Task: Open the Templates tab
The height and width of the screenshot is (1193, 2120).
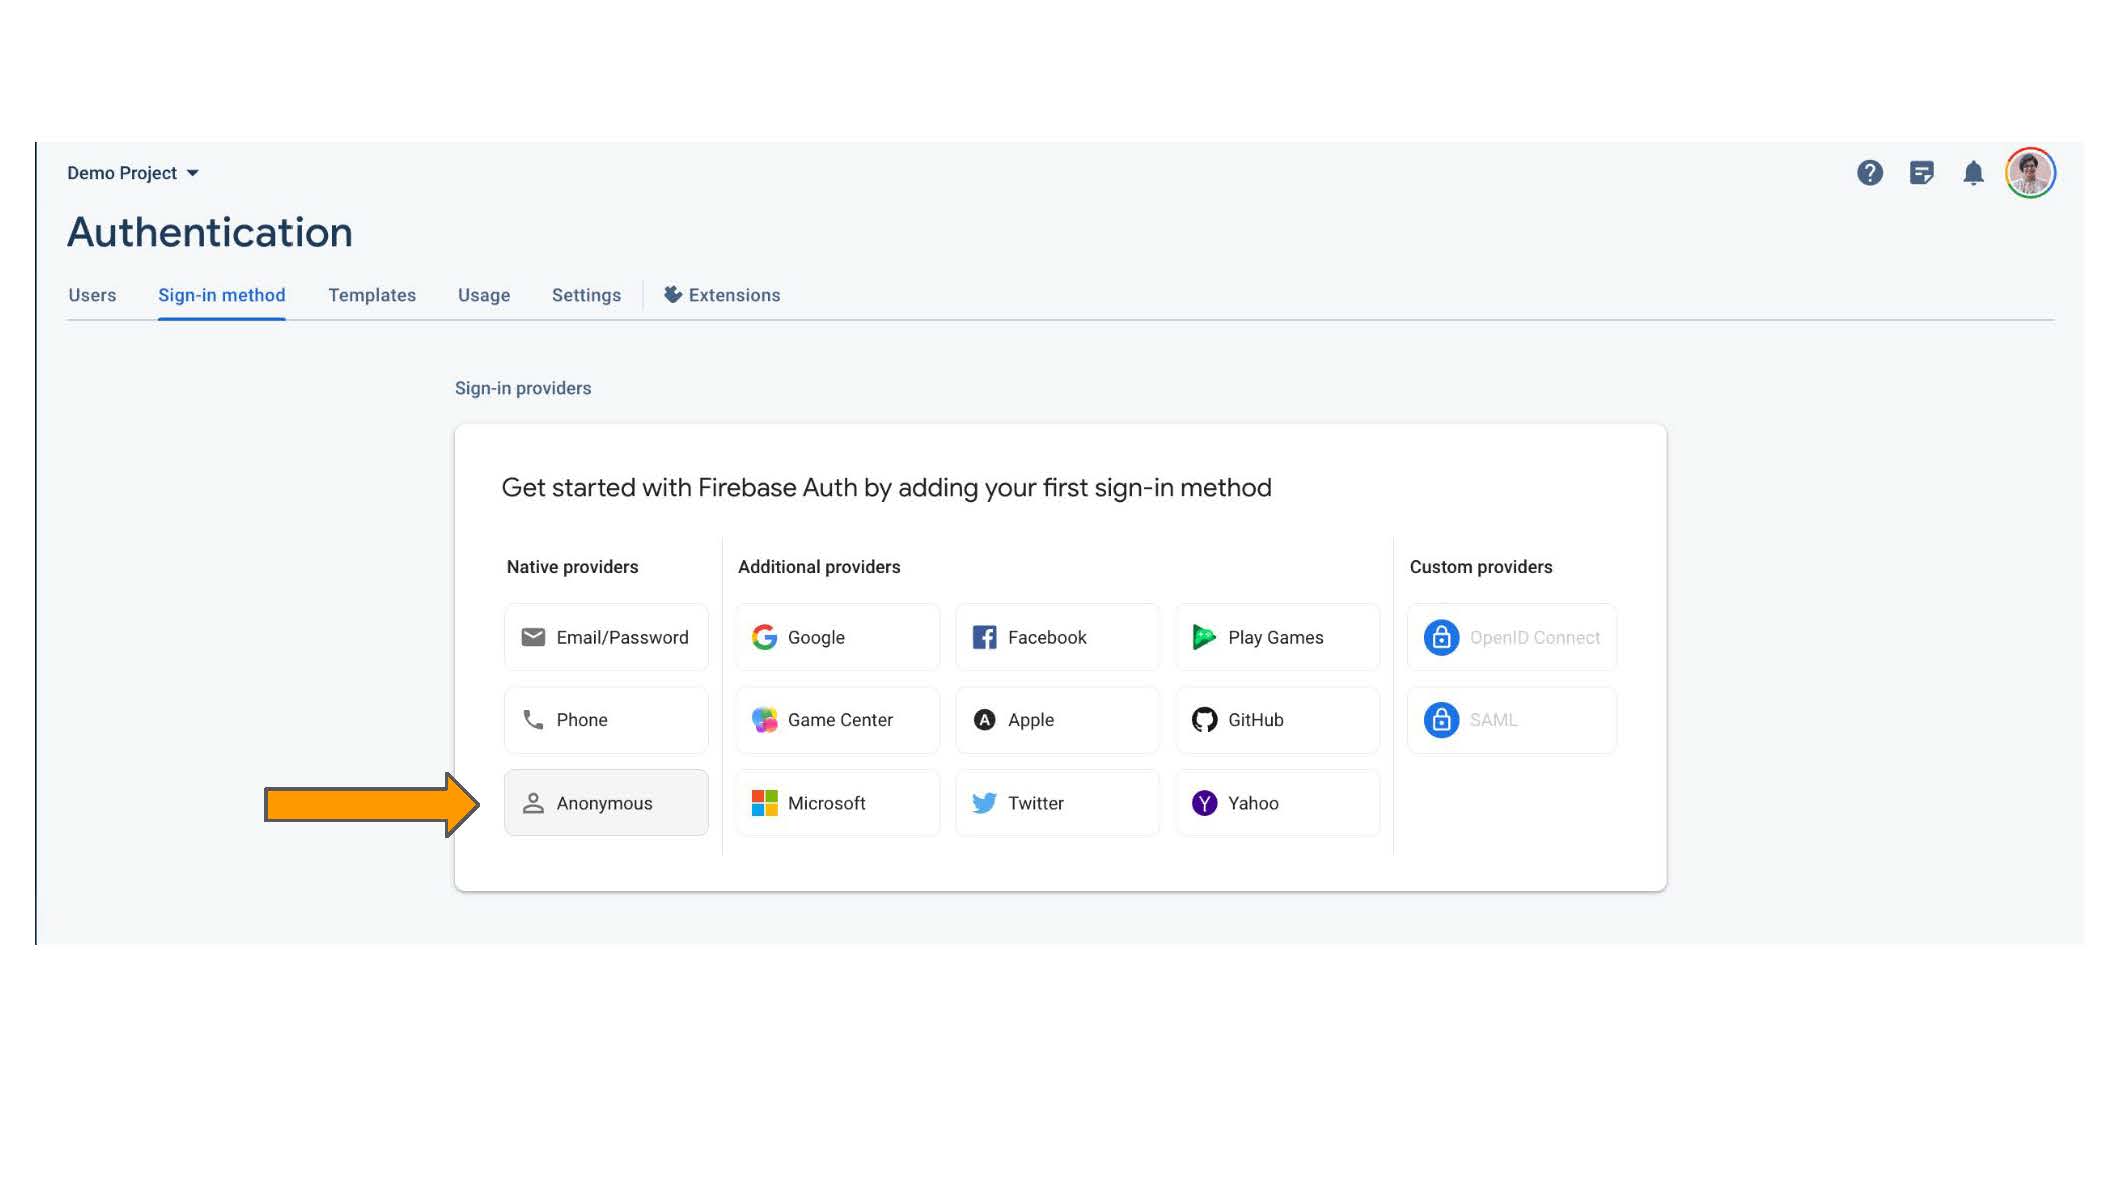Action: coord(372,295)
